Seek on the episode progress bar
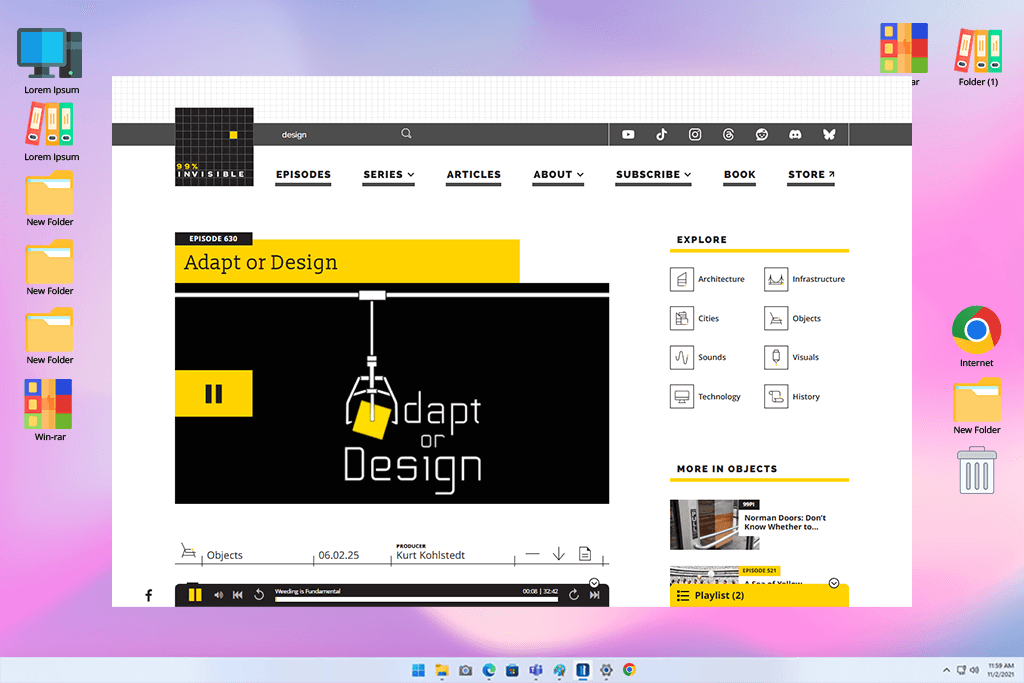Screen dimensions: 1024x683 point(417,599)
